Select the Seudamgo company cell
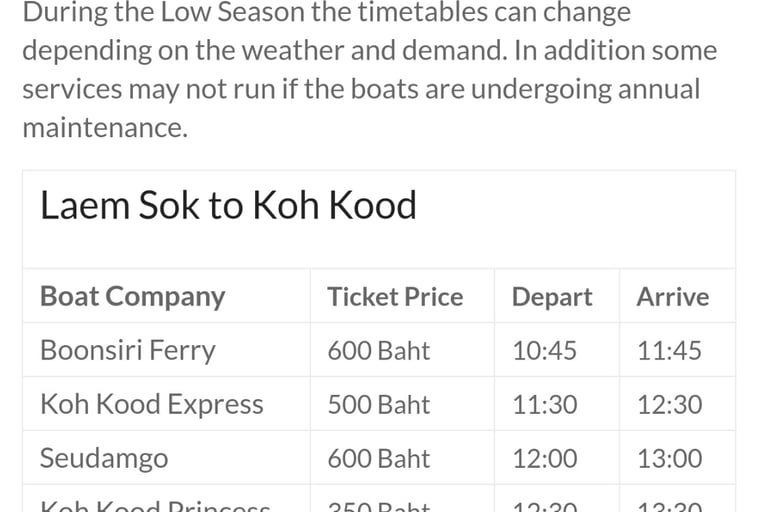This screenshot has width=768, height=512. pyautogui.click(x=104, y=459)
